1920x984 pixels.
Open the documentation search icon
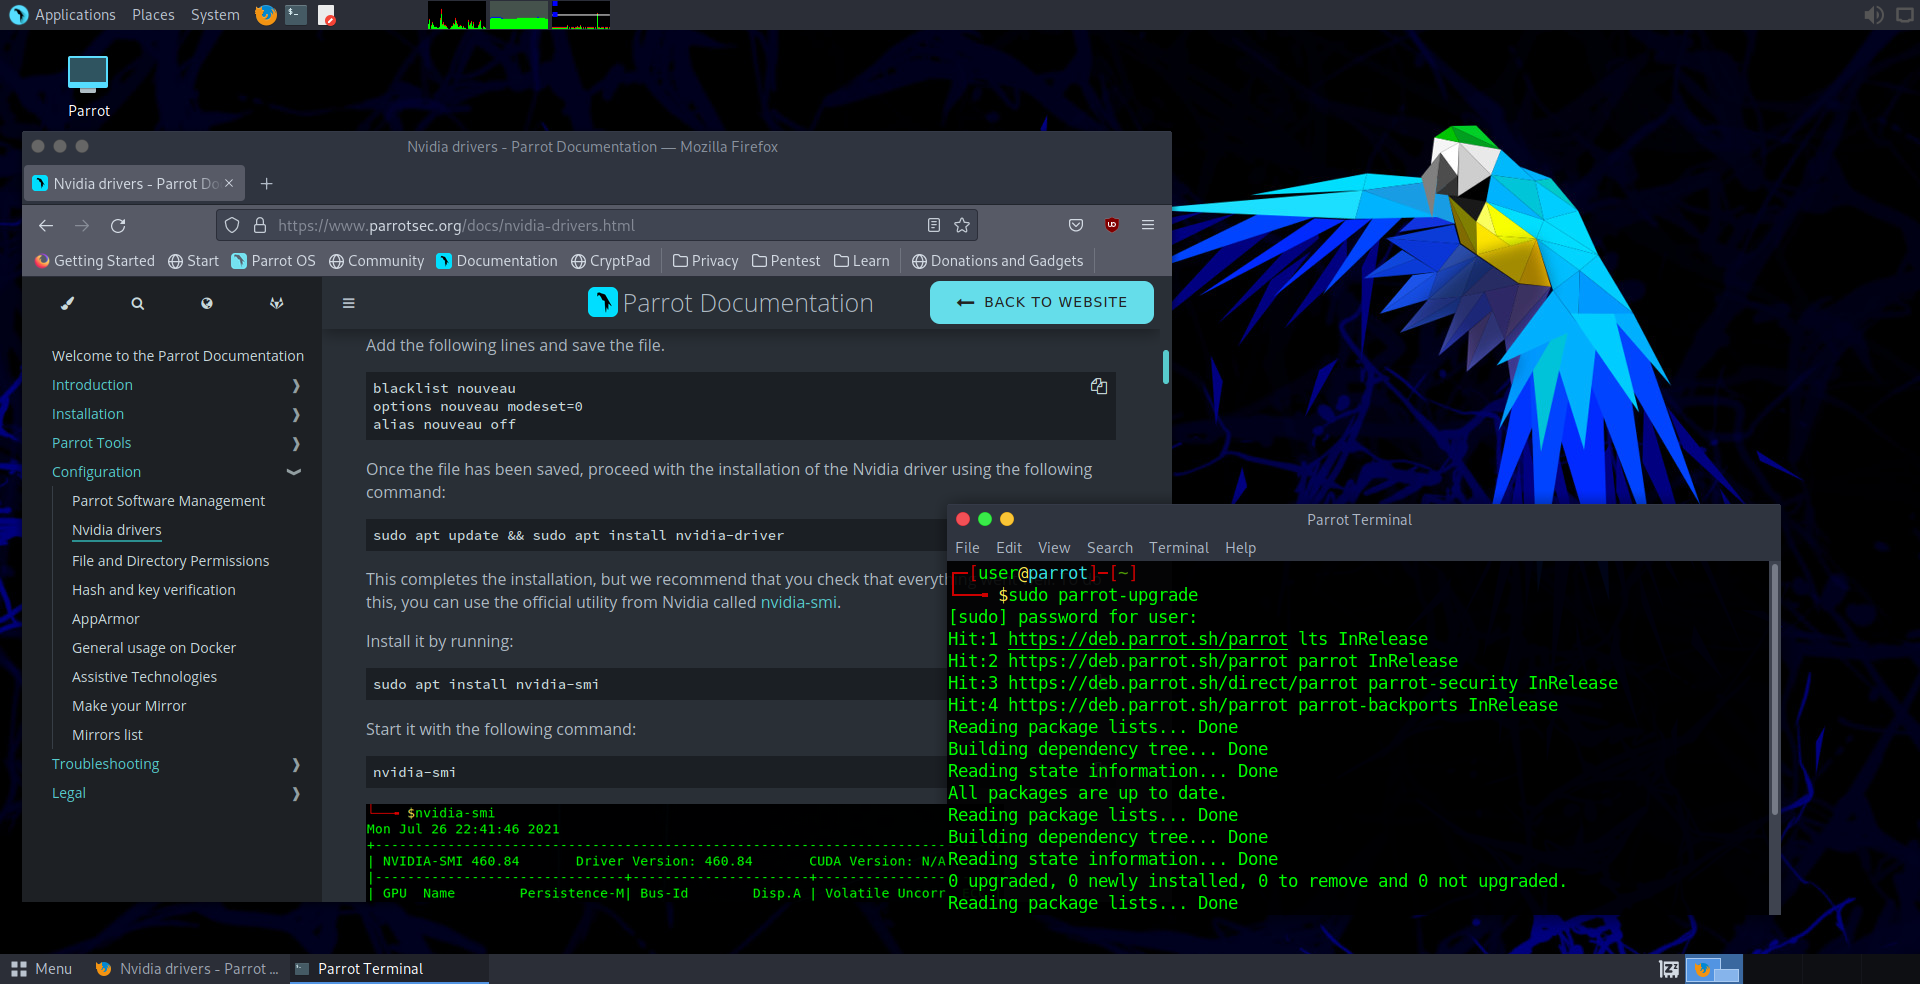[x=137, y=303]
